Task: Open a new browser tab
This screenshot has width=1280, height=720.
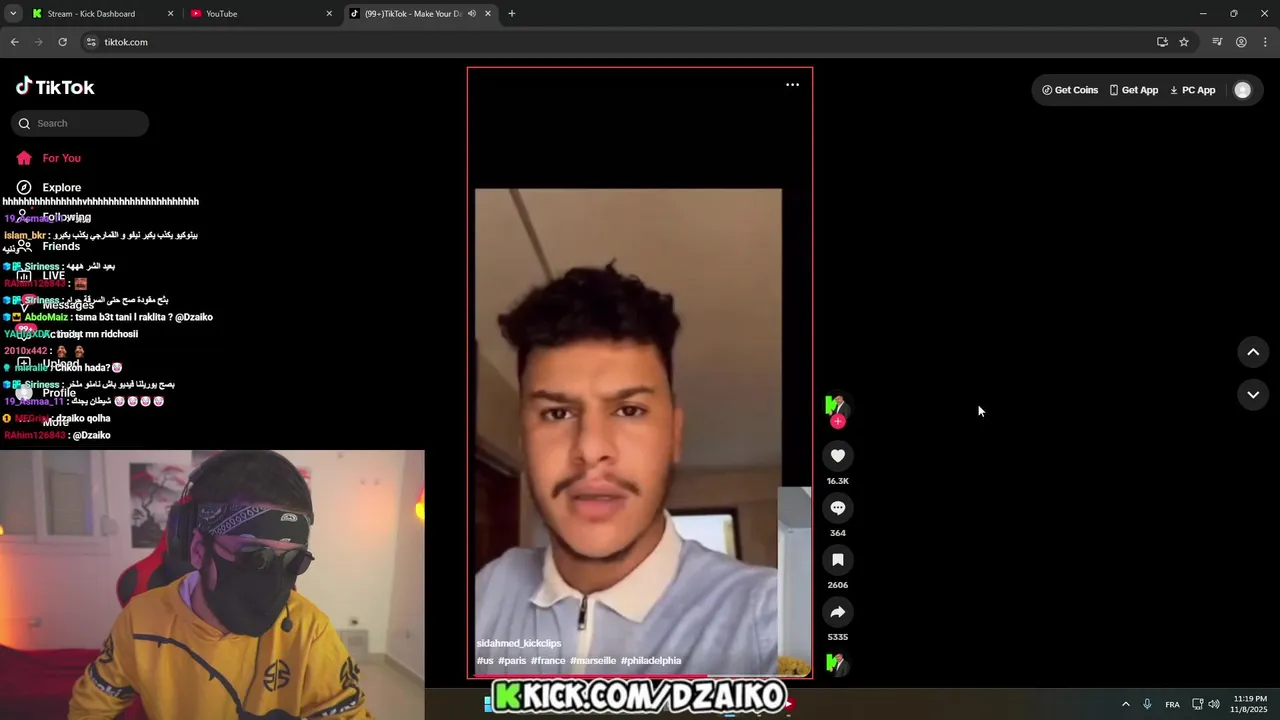Action: (x=512, y=14)
